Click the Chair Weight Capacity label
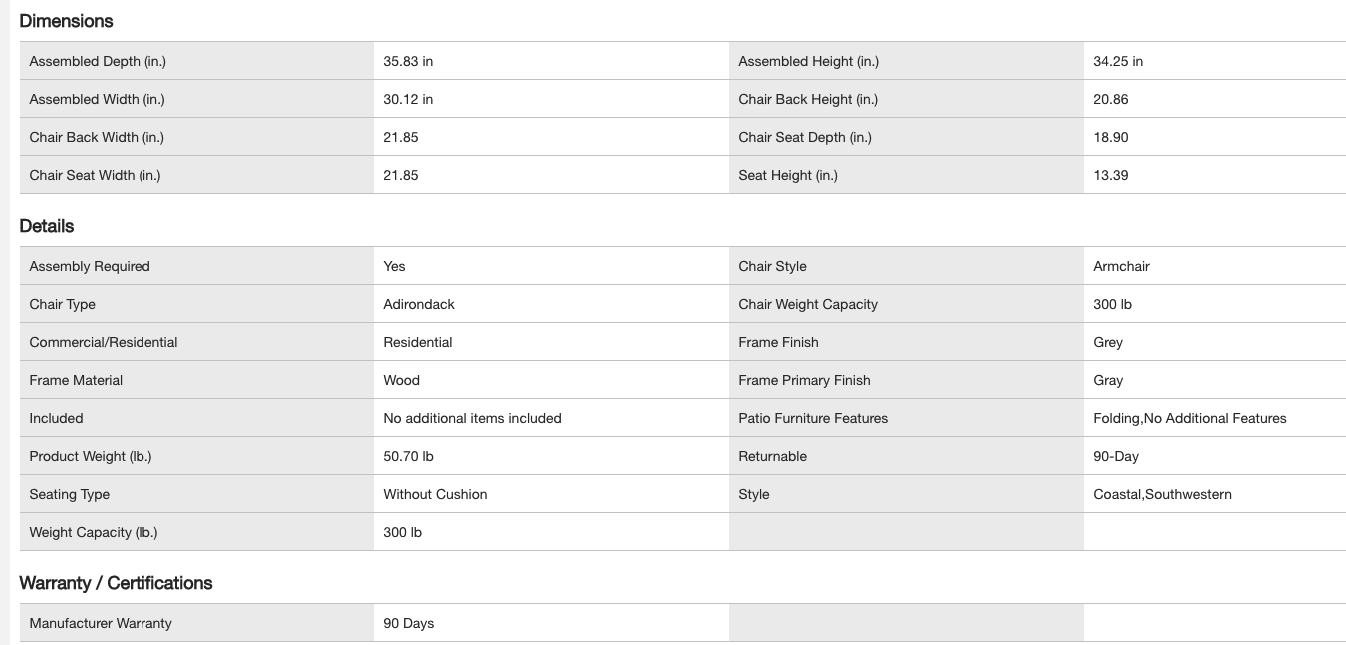The image size is (1346, 645). 808,304
